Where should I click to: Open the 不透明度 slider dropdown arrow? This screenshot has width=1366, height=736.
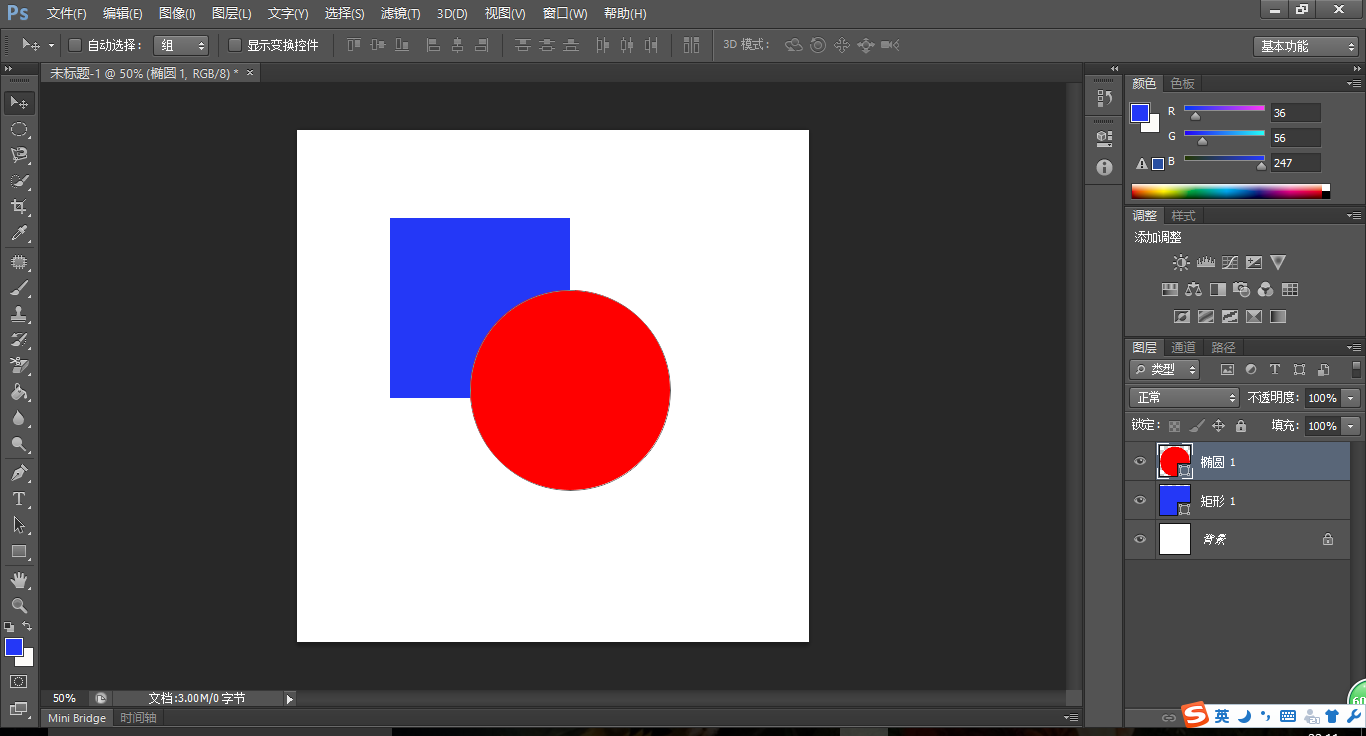[1351, 398]
